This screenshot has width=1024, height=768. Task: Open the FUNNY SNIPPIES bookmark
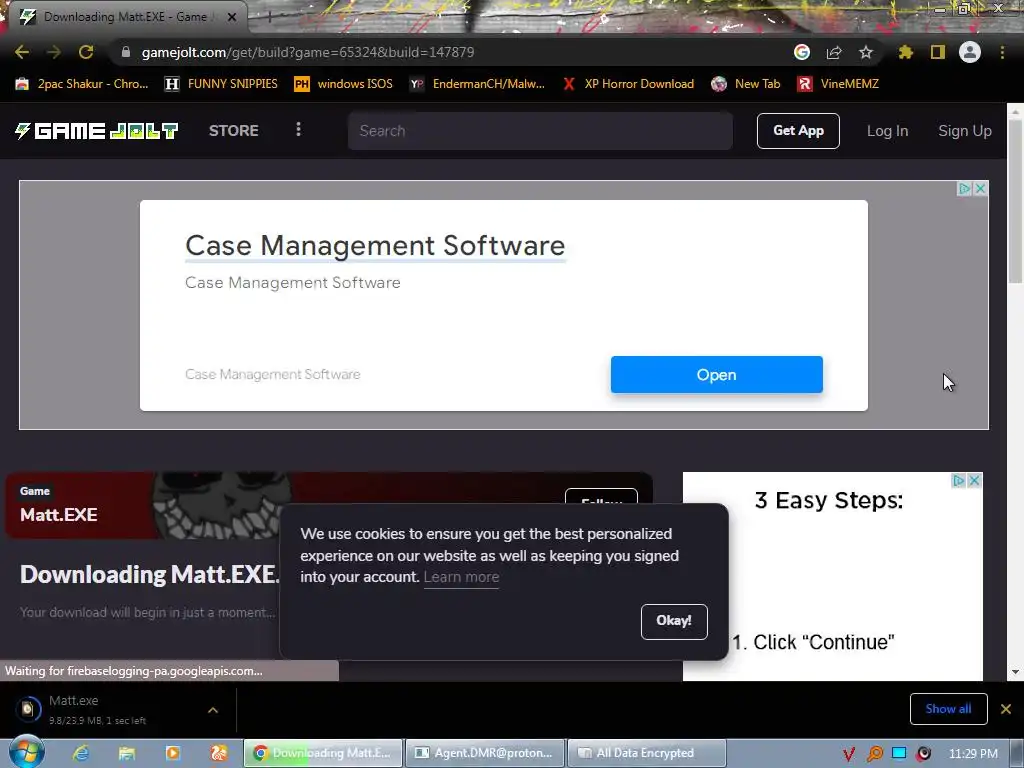[x=221, y=84]
